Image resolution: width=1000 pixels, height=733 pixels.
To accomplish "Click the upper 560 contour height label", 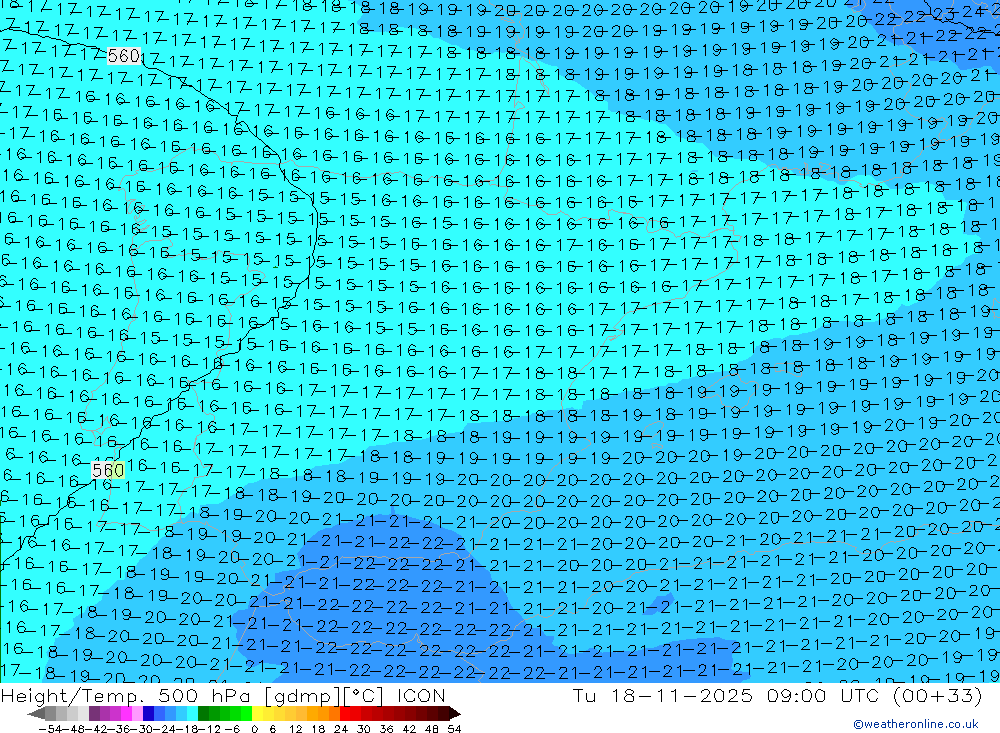I will tap(124, 56).
